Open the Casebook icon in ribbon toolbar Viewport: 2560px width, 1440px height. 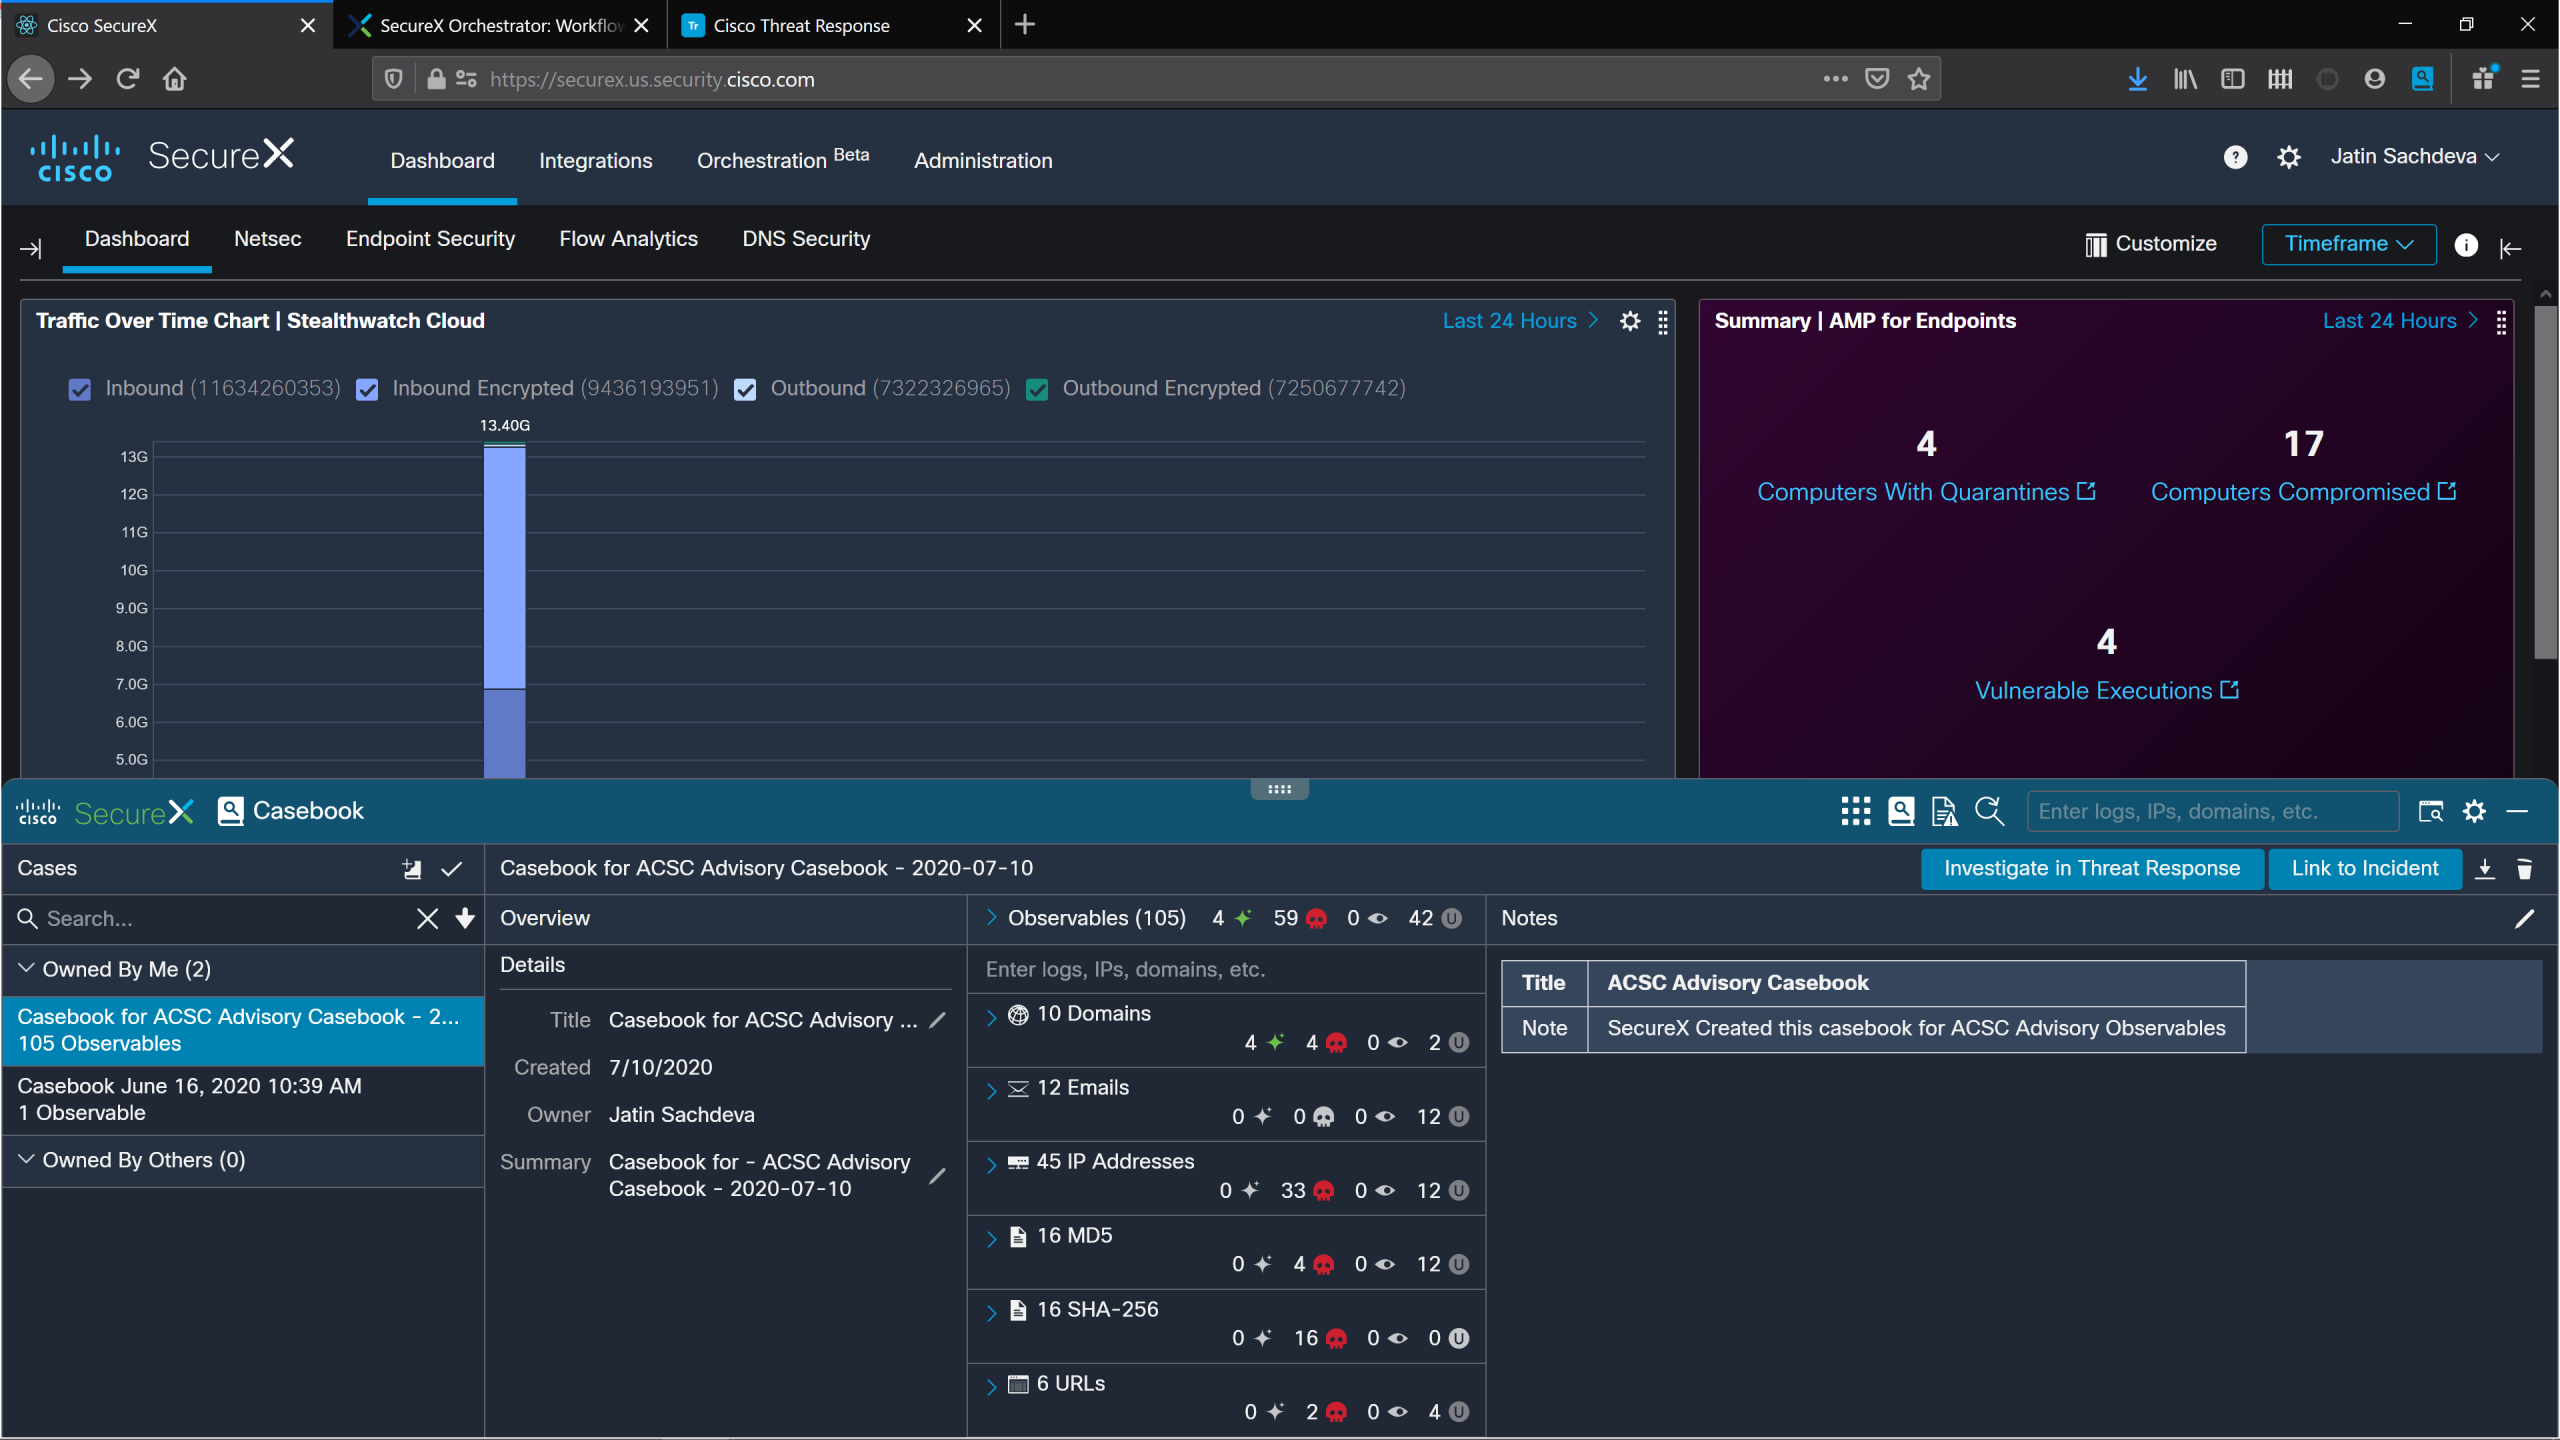1901,811
